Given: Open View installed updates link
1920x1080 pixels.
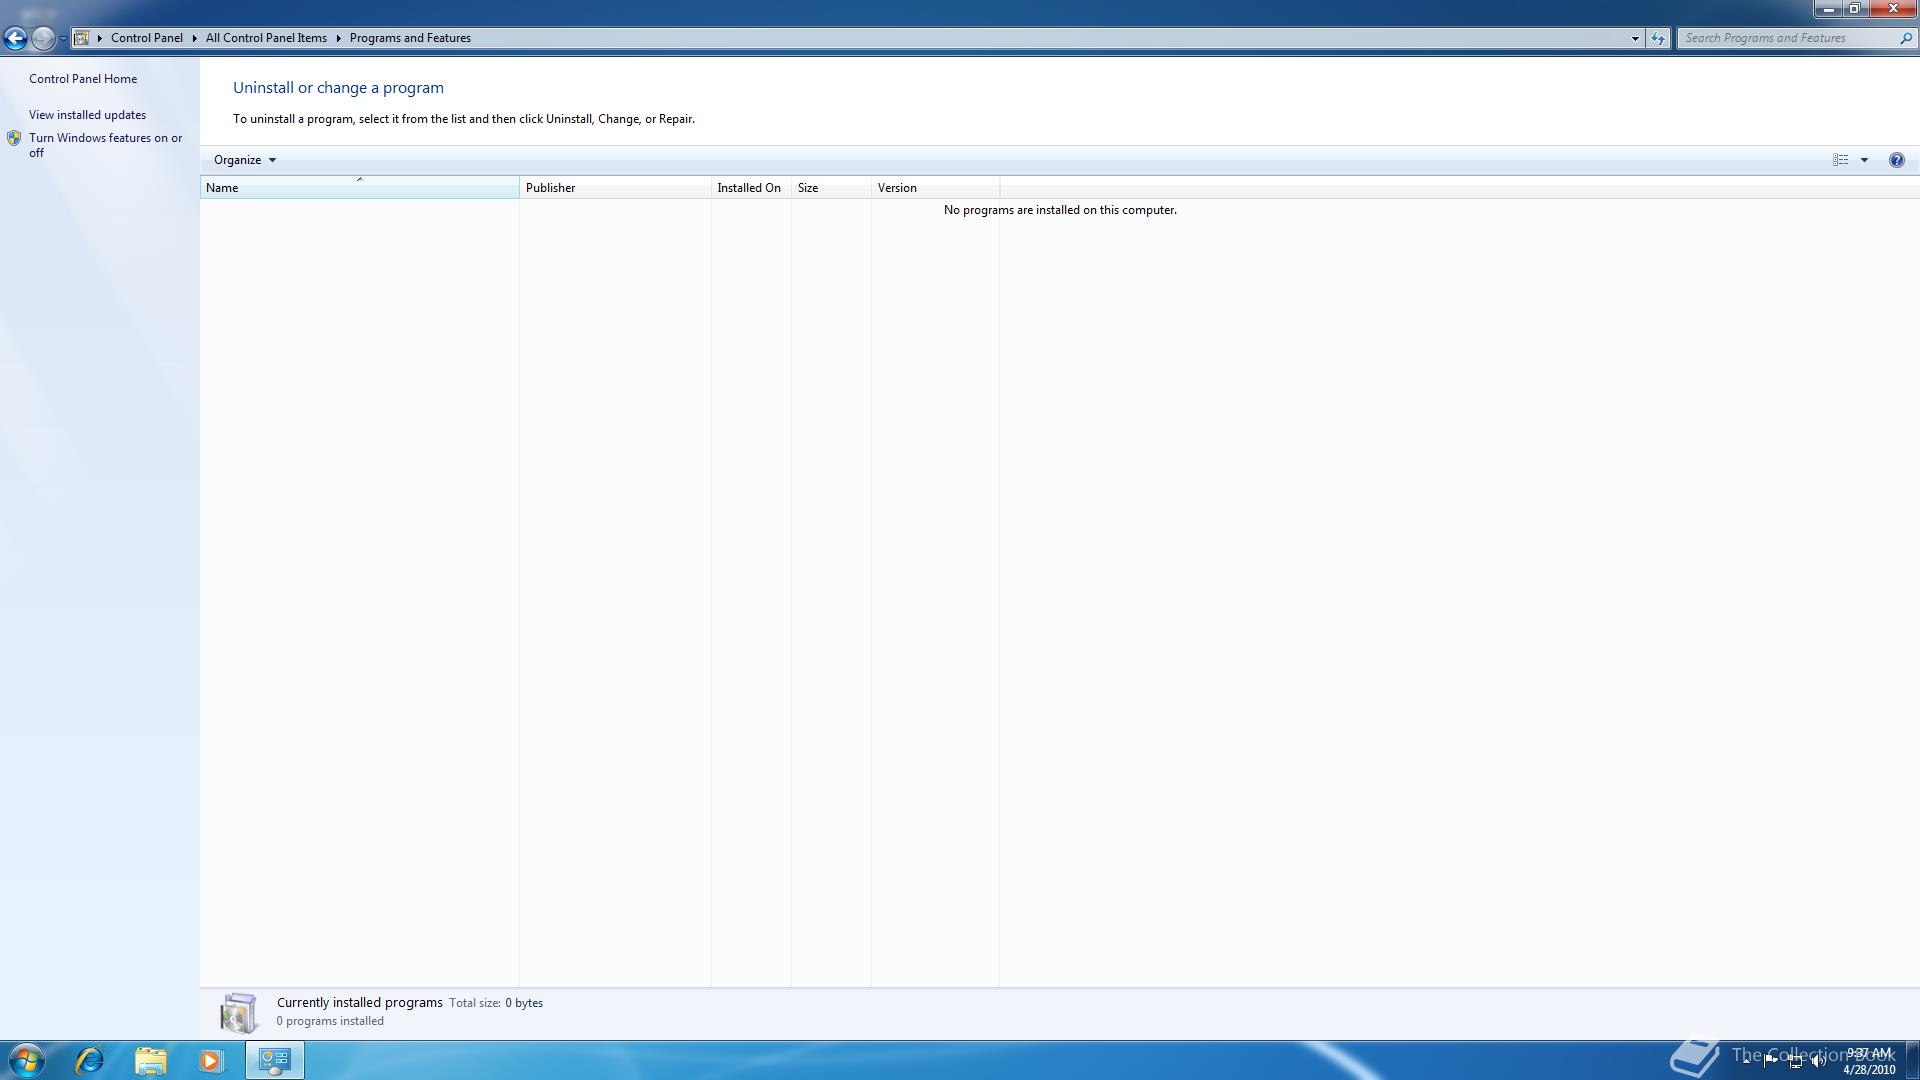Looking at the screenshot, I should 87,115.
